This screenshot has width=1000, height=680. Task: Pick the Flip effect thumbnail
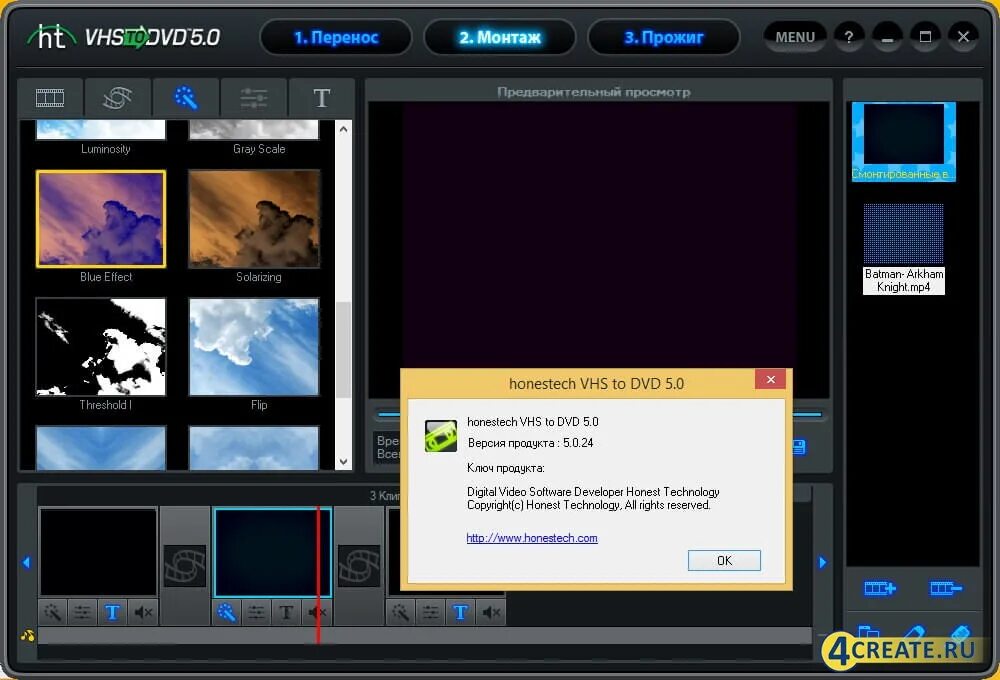(x=254, y=347)
